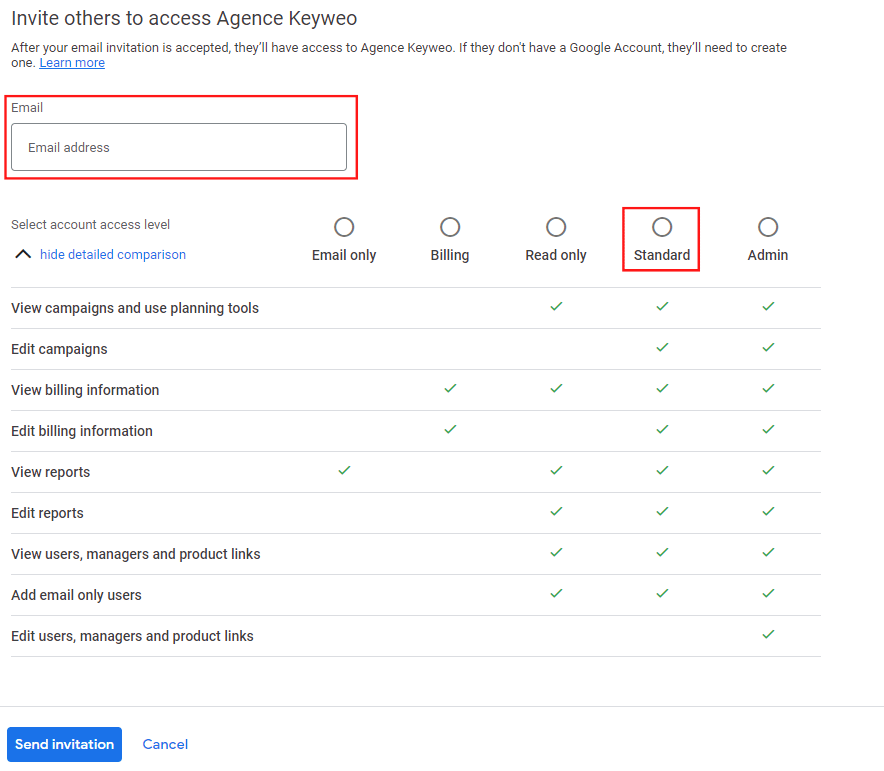The height and width of the screenshot is (771, 884).
Task: Collapse comparison using the up chevron
Action: coord(23,254)
